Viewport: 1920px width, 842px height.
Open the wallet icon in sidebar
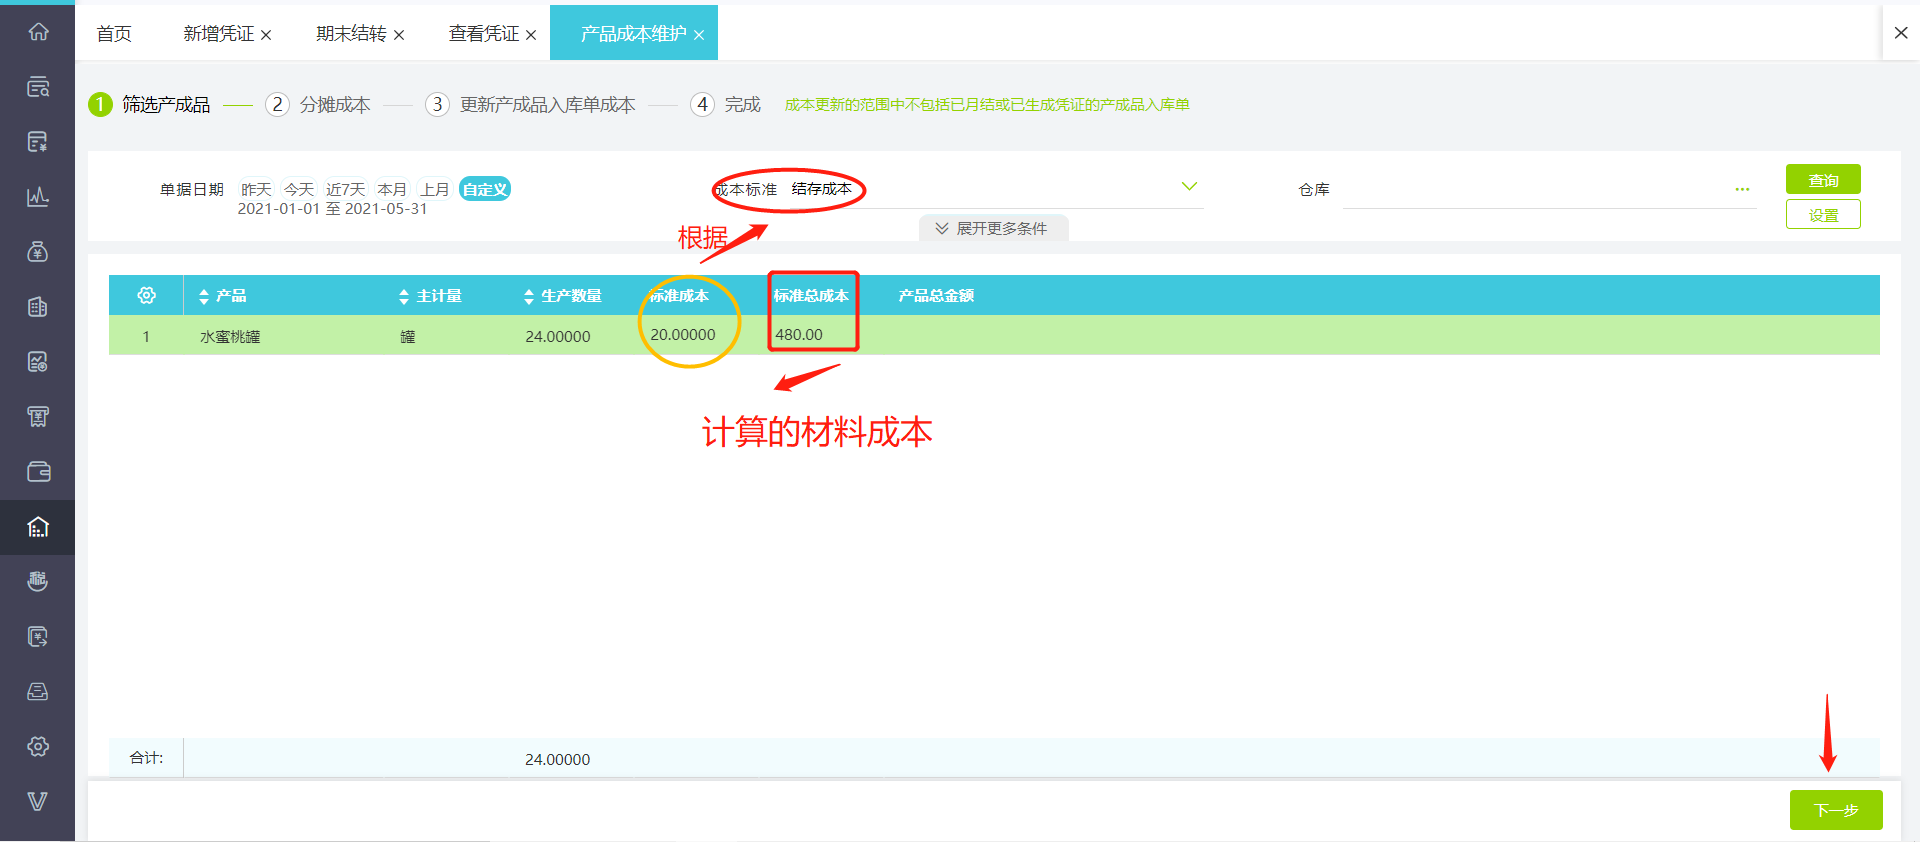[38, 472]
